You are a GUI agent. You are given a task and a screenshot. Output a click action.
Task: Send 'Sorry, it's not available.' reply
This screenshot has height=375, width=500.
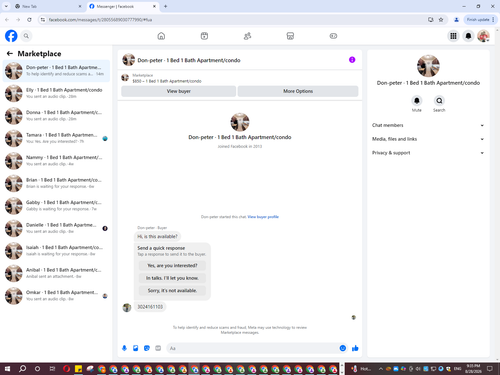click(x=172, y=291)
